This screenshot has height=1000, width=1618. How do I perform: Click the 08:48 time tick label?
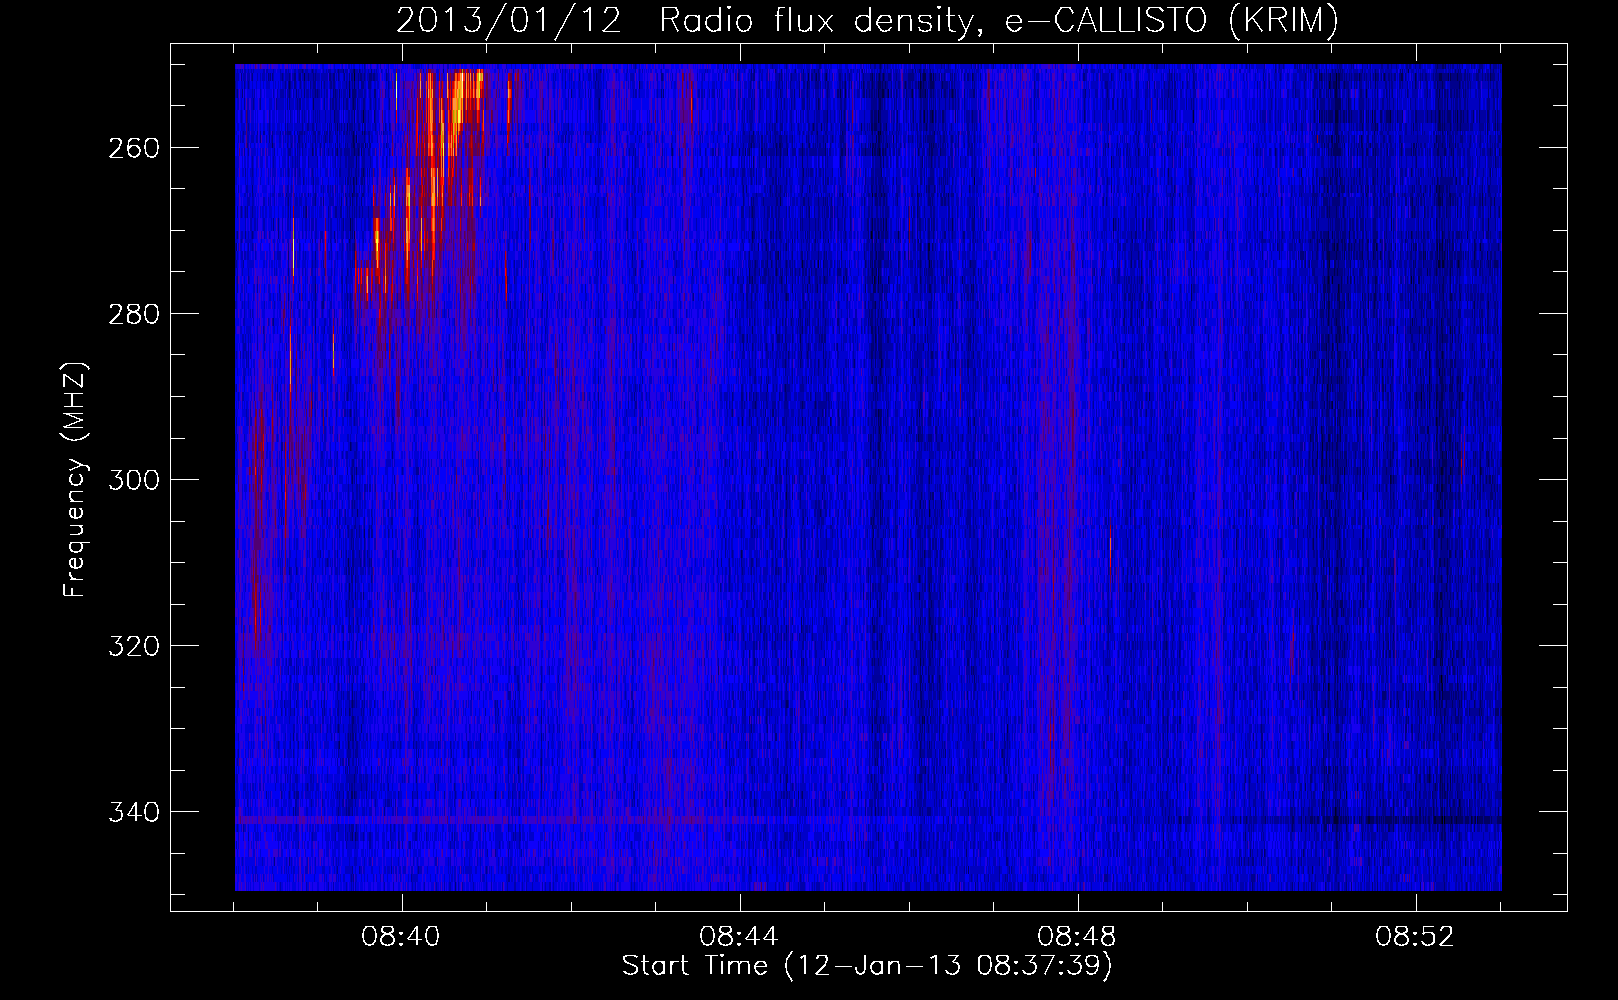1078,937
